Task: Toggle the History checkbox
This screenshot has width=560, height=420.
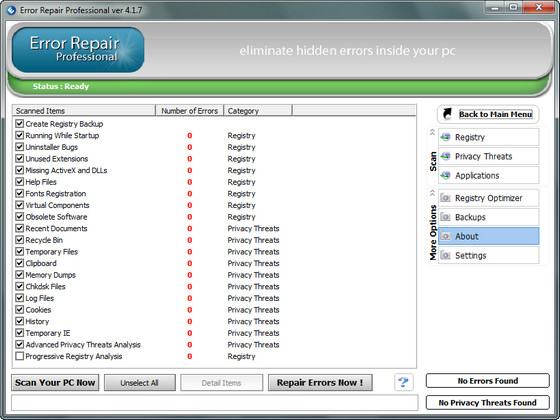Action: [x=20, y=321]
